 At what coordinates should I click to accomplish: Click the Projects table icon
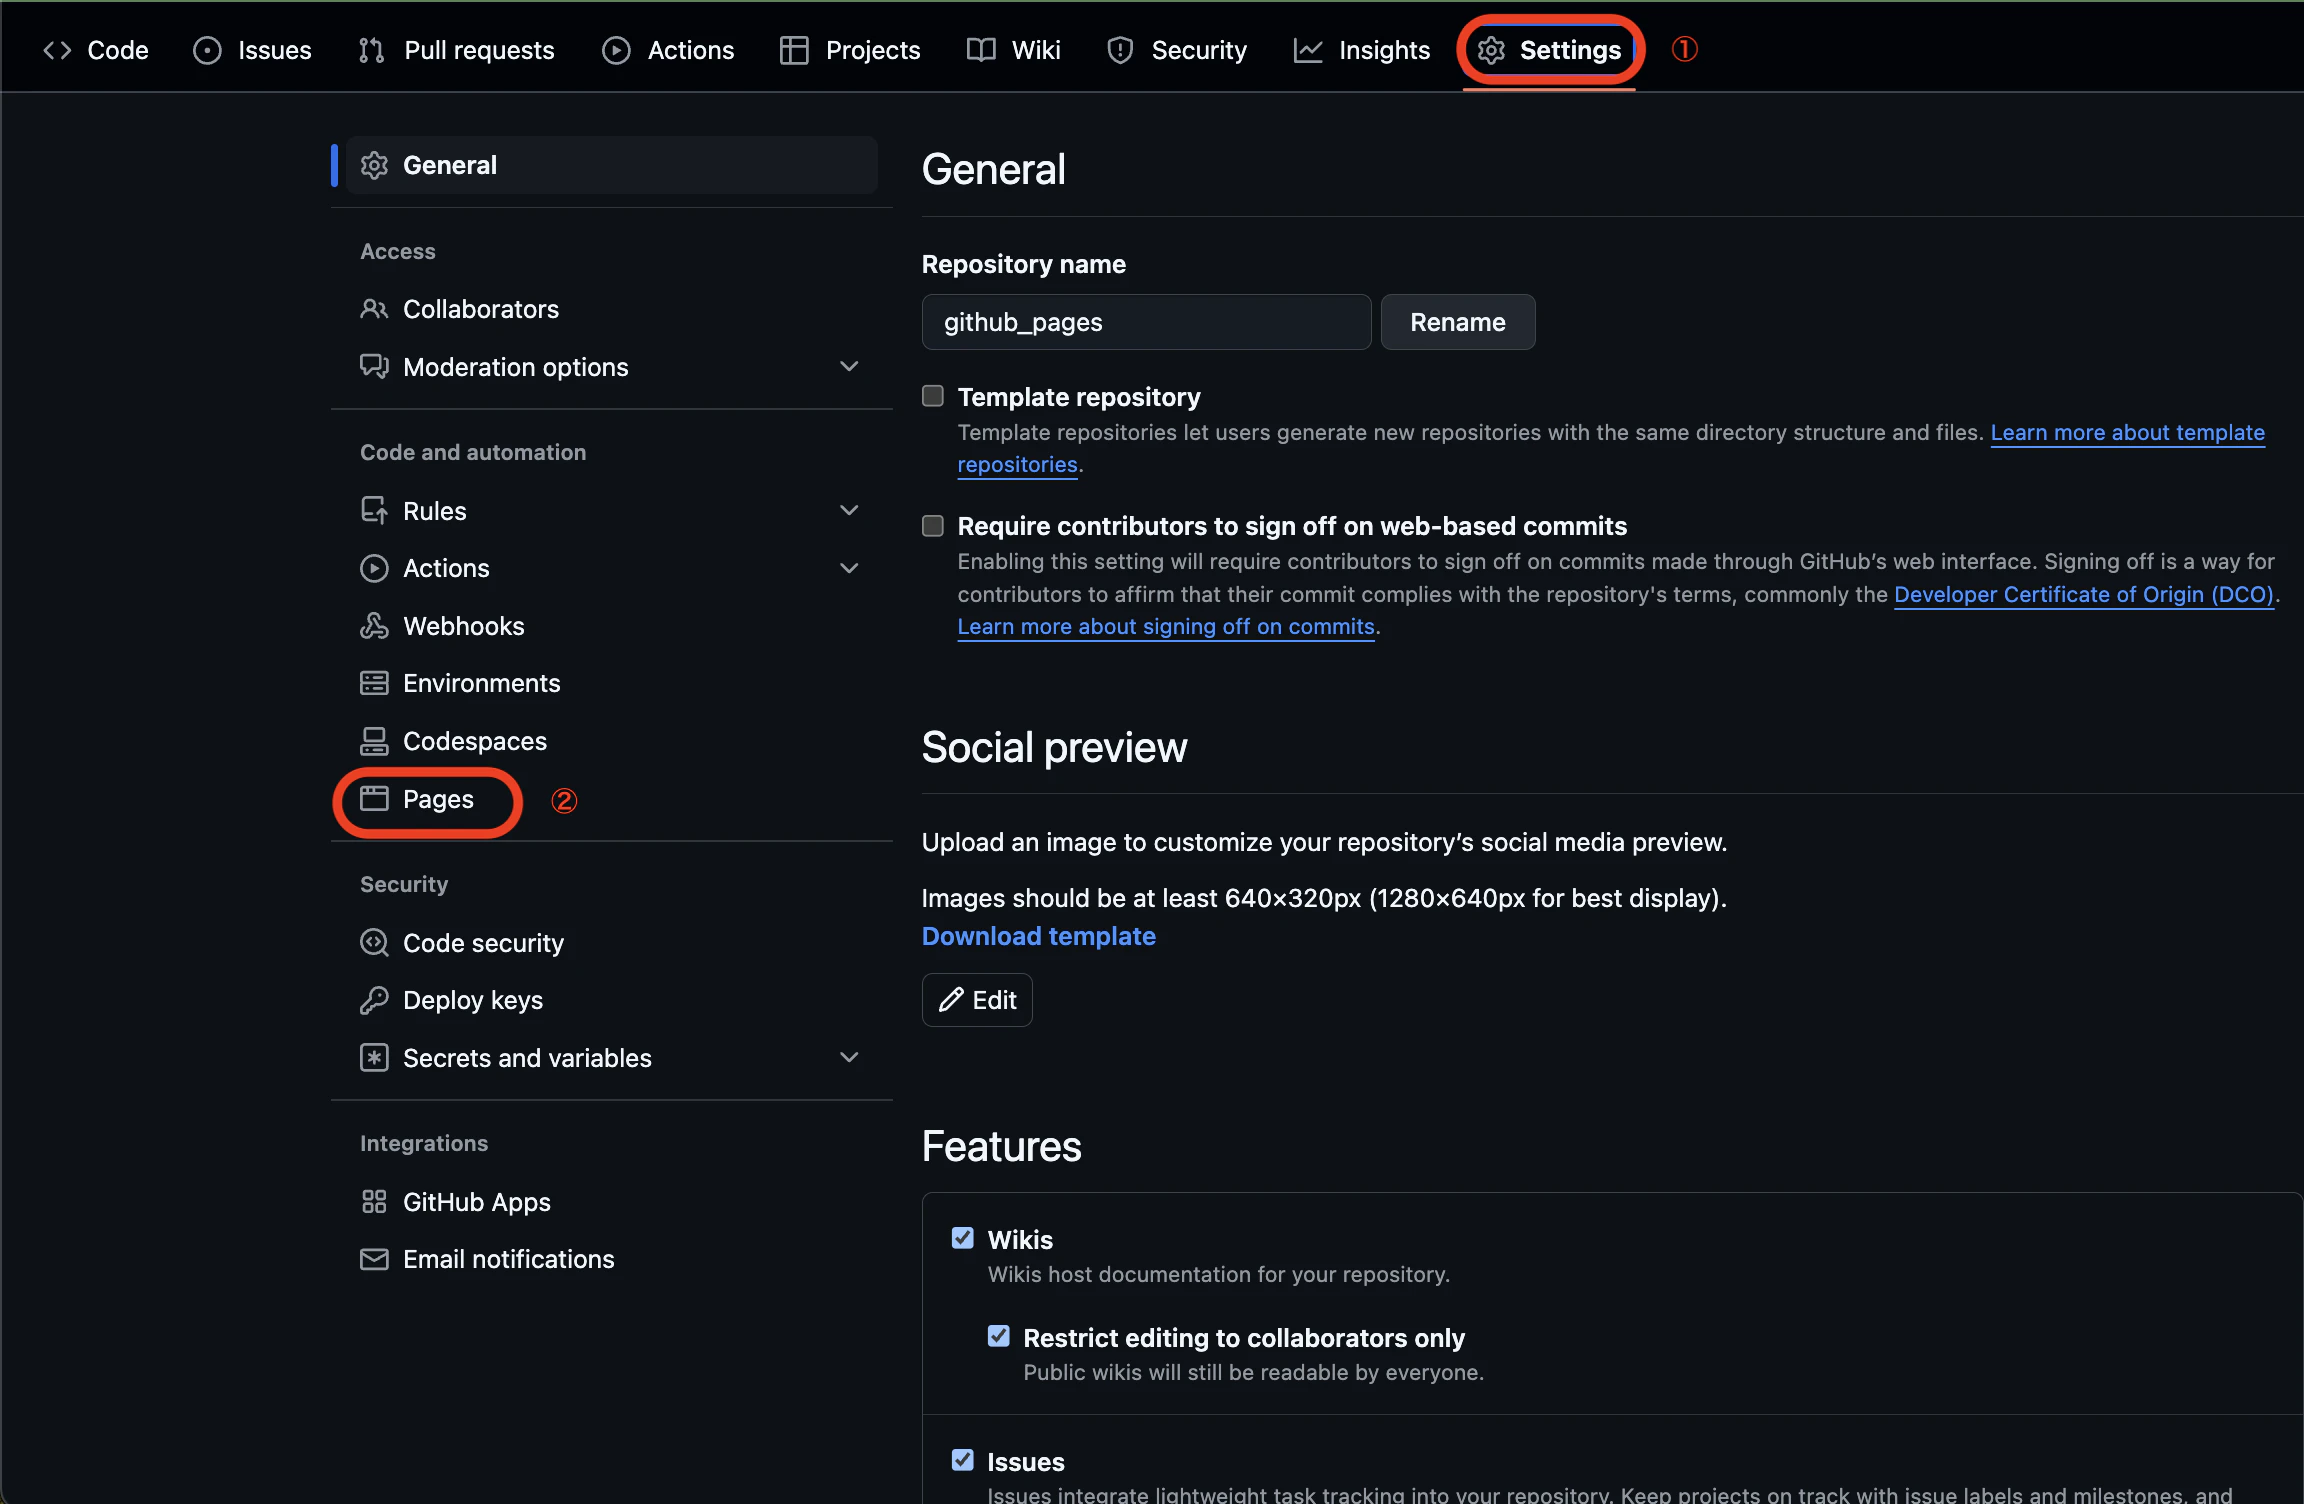794,50
